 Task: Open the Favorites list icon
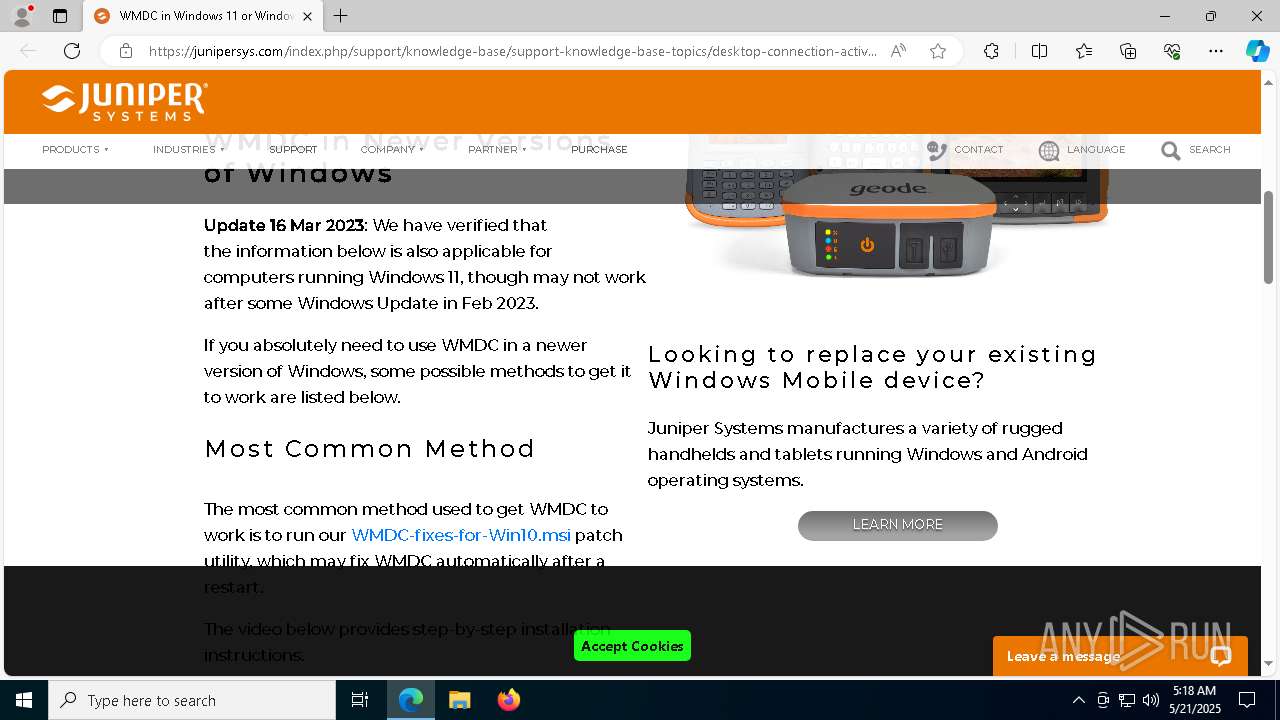coord(1084,51)
